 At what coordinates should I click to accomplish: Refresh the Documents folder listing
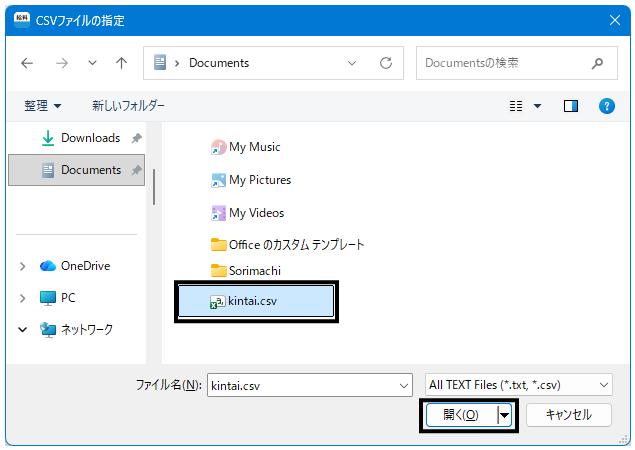coord(386,63)
